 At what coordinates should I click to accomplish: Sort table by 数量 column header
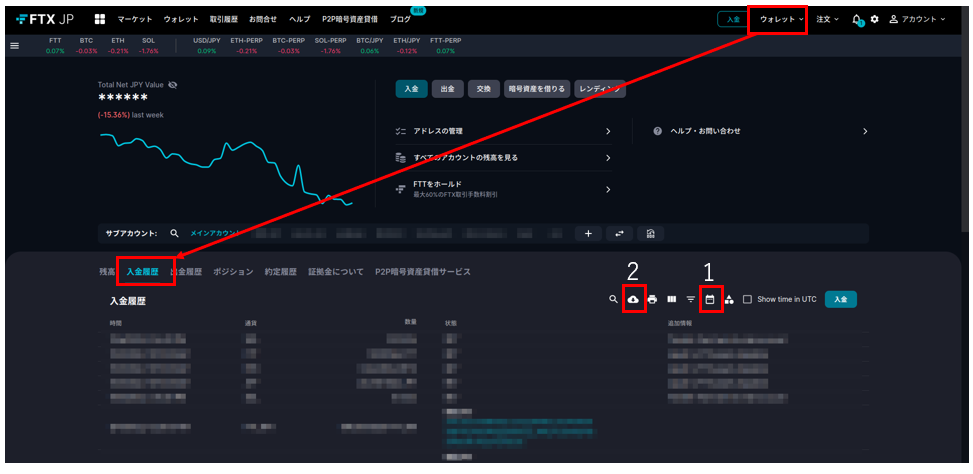pos(410,322)
